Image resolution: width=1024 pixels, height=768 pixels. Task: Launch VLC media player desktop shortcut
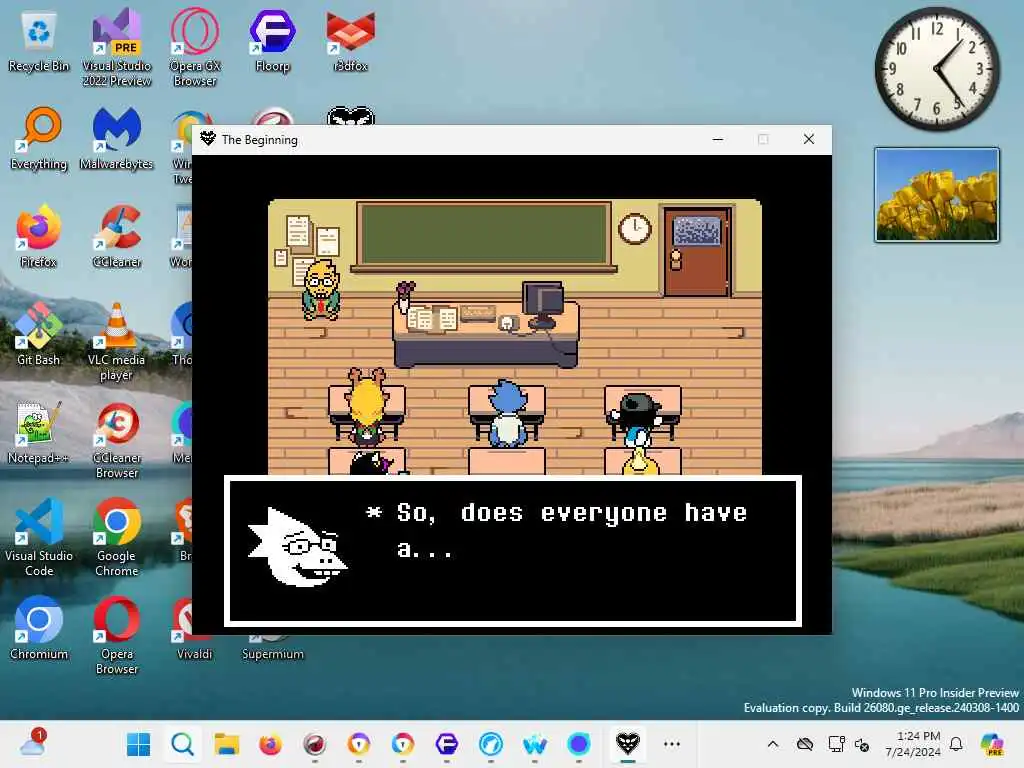pos(117,342)
